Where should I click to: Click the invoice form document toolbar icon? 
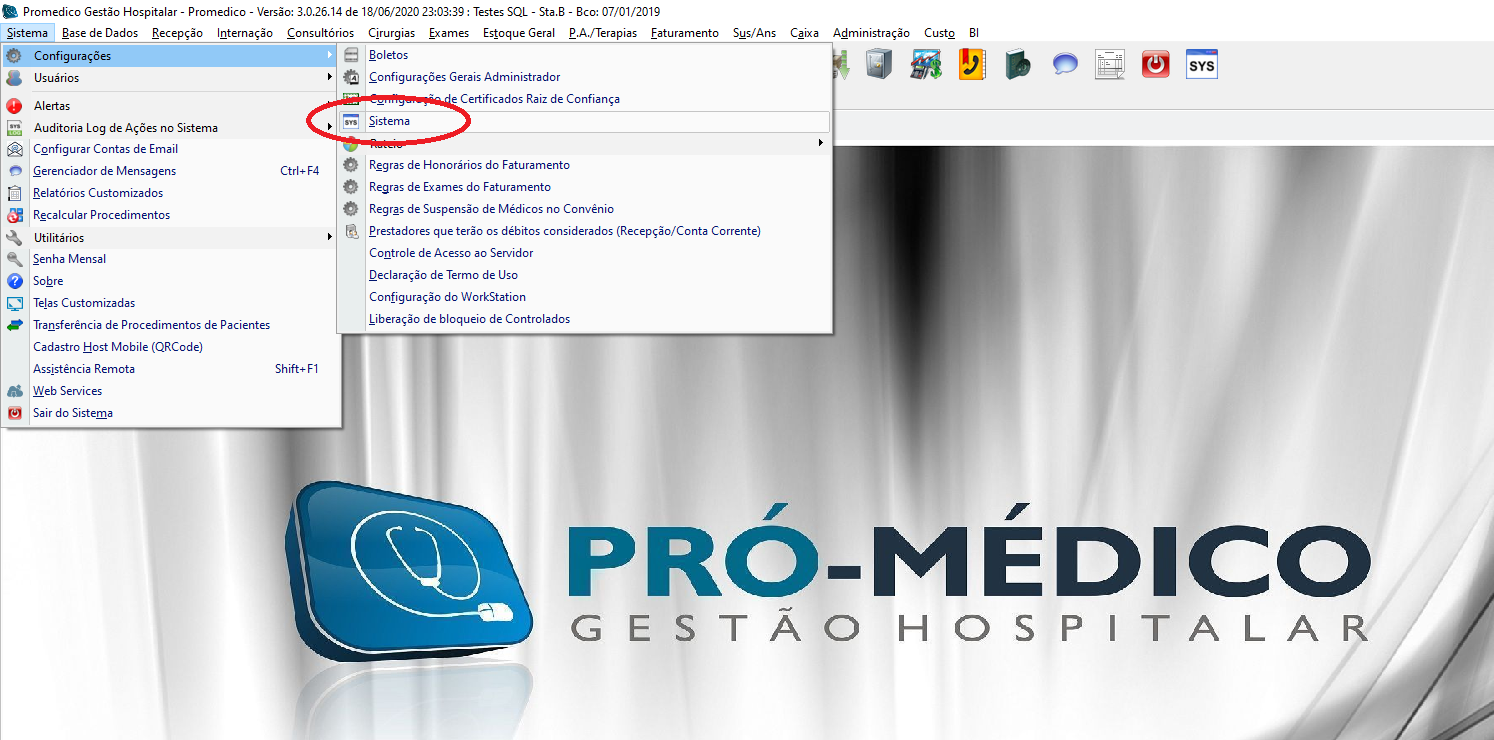1110,65
